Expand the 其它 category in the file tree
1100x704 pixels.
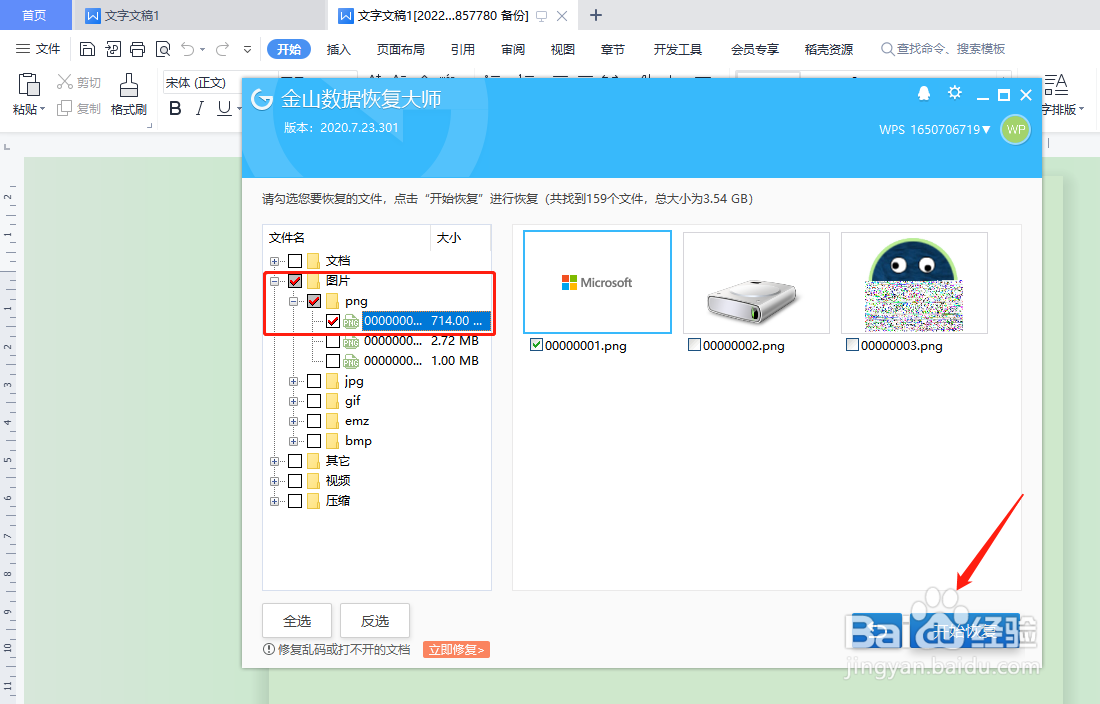pyautogui.click(x=274, y=460)
